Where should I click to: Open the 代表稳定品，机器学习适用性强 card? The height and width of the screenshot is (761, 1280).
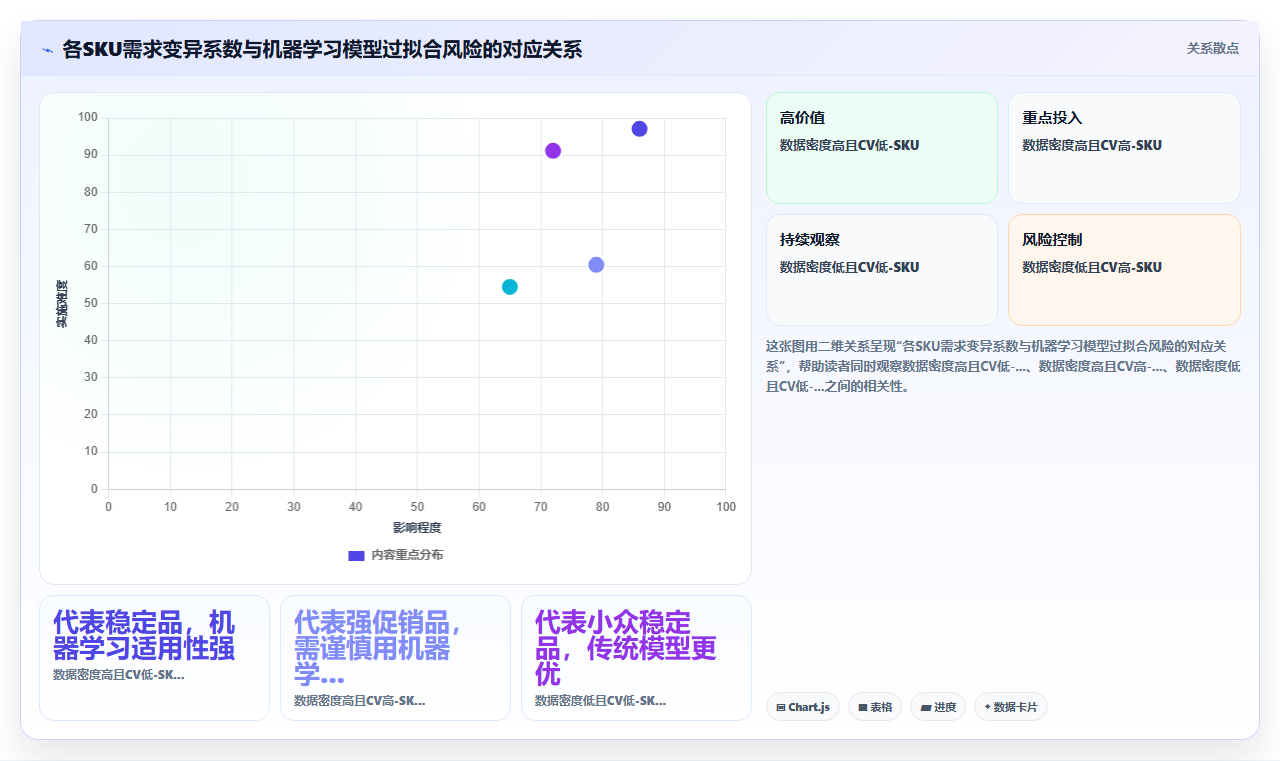154,658
